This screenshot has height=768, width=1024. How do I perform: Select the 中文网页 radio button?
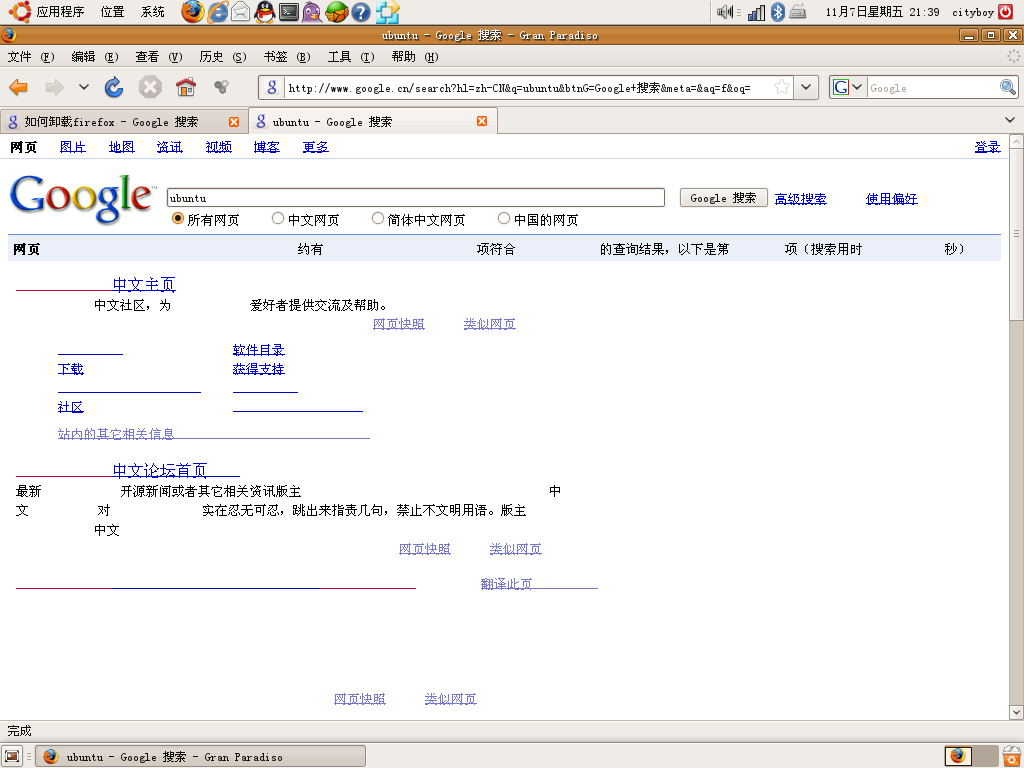(x=278, y=219)
